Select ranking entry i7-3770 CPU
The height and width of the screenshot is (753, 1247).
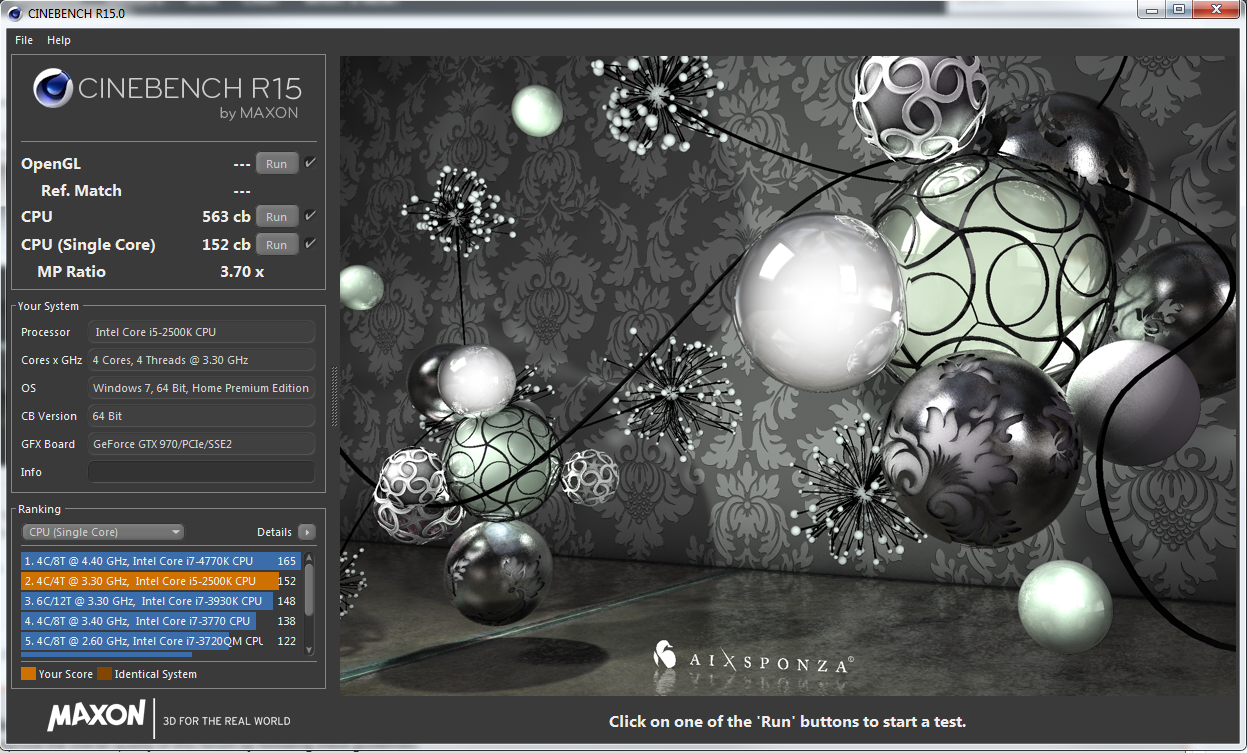(x=160, y=621)
